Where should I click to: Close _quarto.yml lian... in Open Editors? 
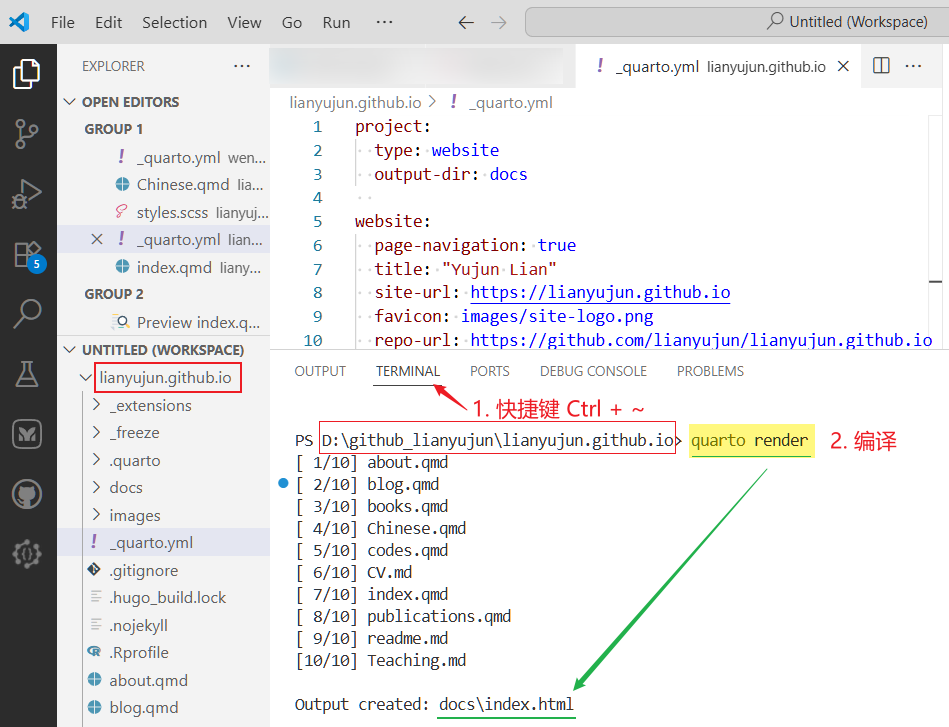[x=97, y=239]
